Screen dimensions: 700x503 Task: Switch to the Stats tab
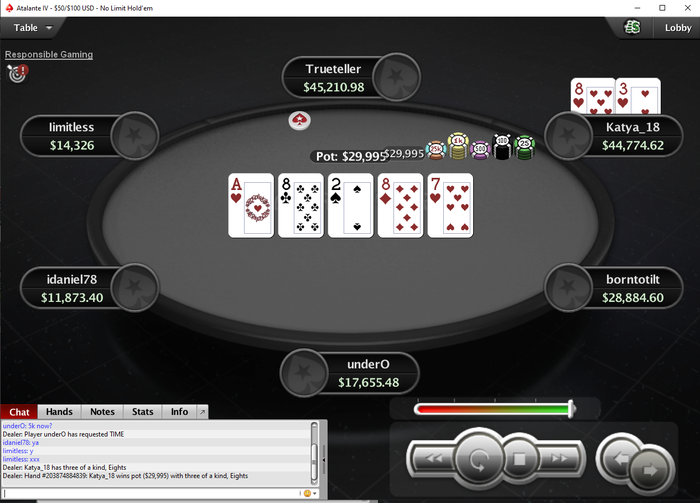coord(142,412)
